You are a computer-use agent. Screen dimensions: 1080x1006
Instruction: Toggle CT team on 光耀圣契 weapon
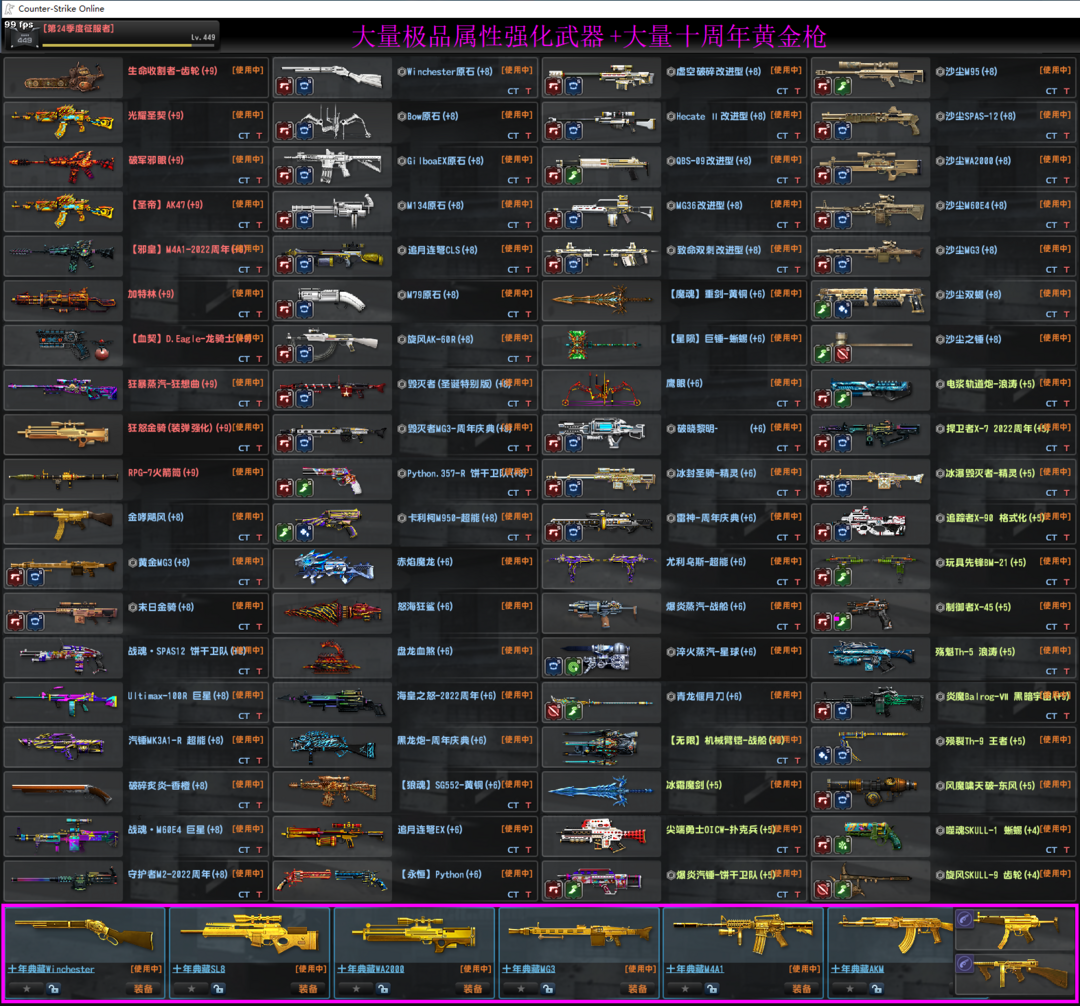pyautogui.click(x=244, y=136)
